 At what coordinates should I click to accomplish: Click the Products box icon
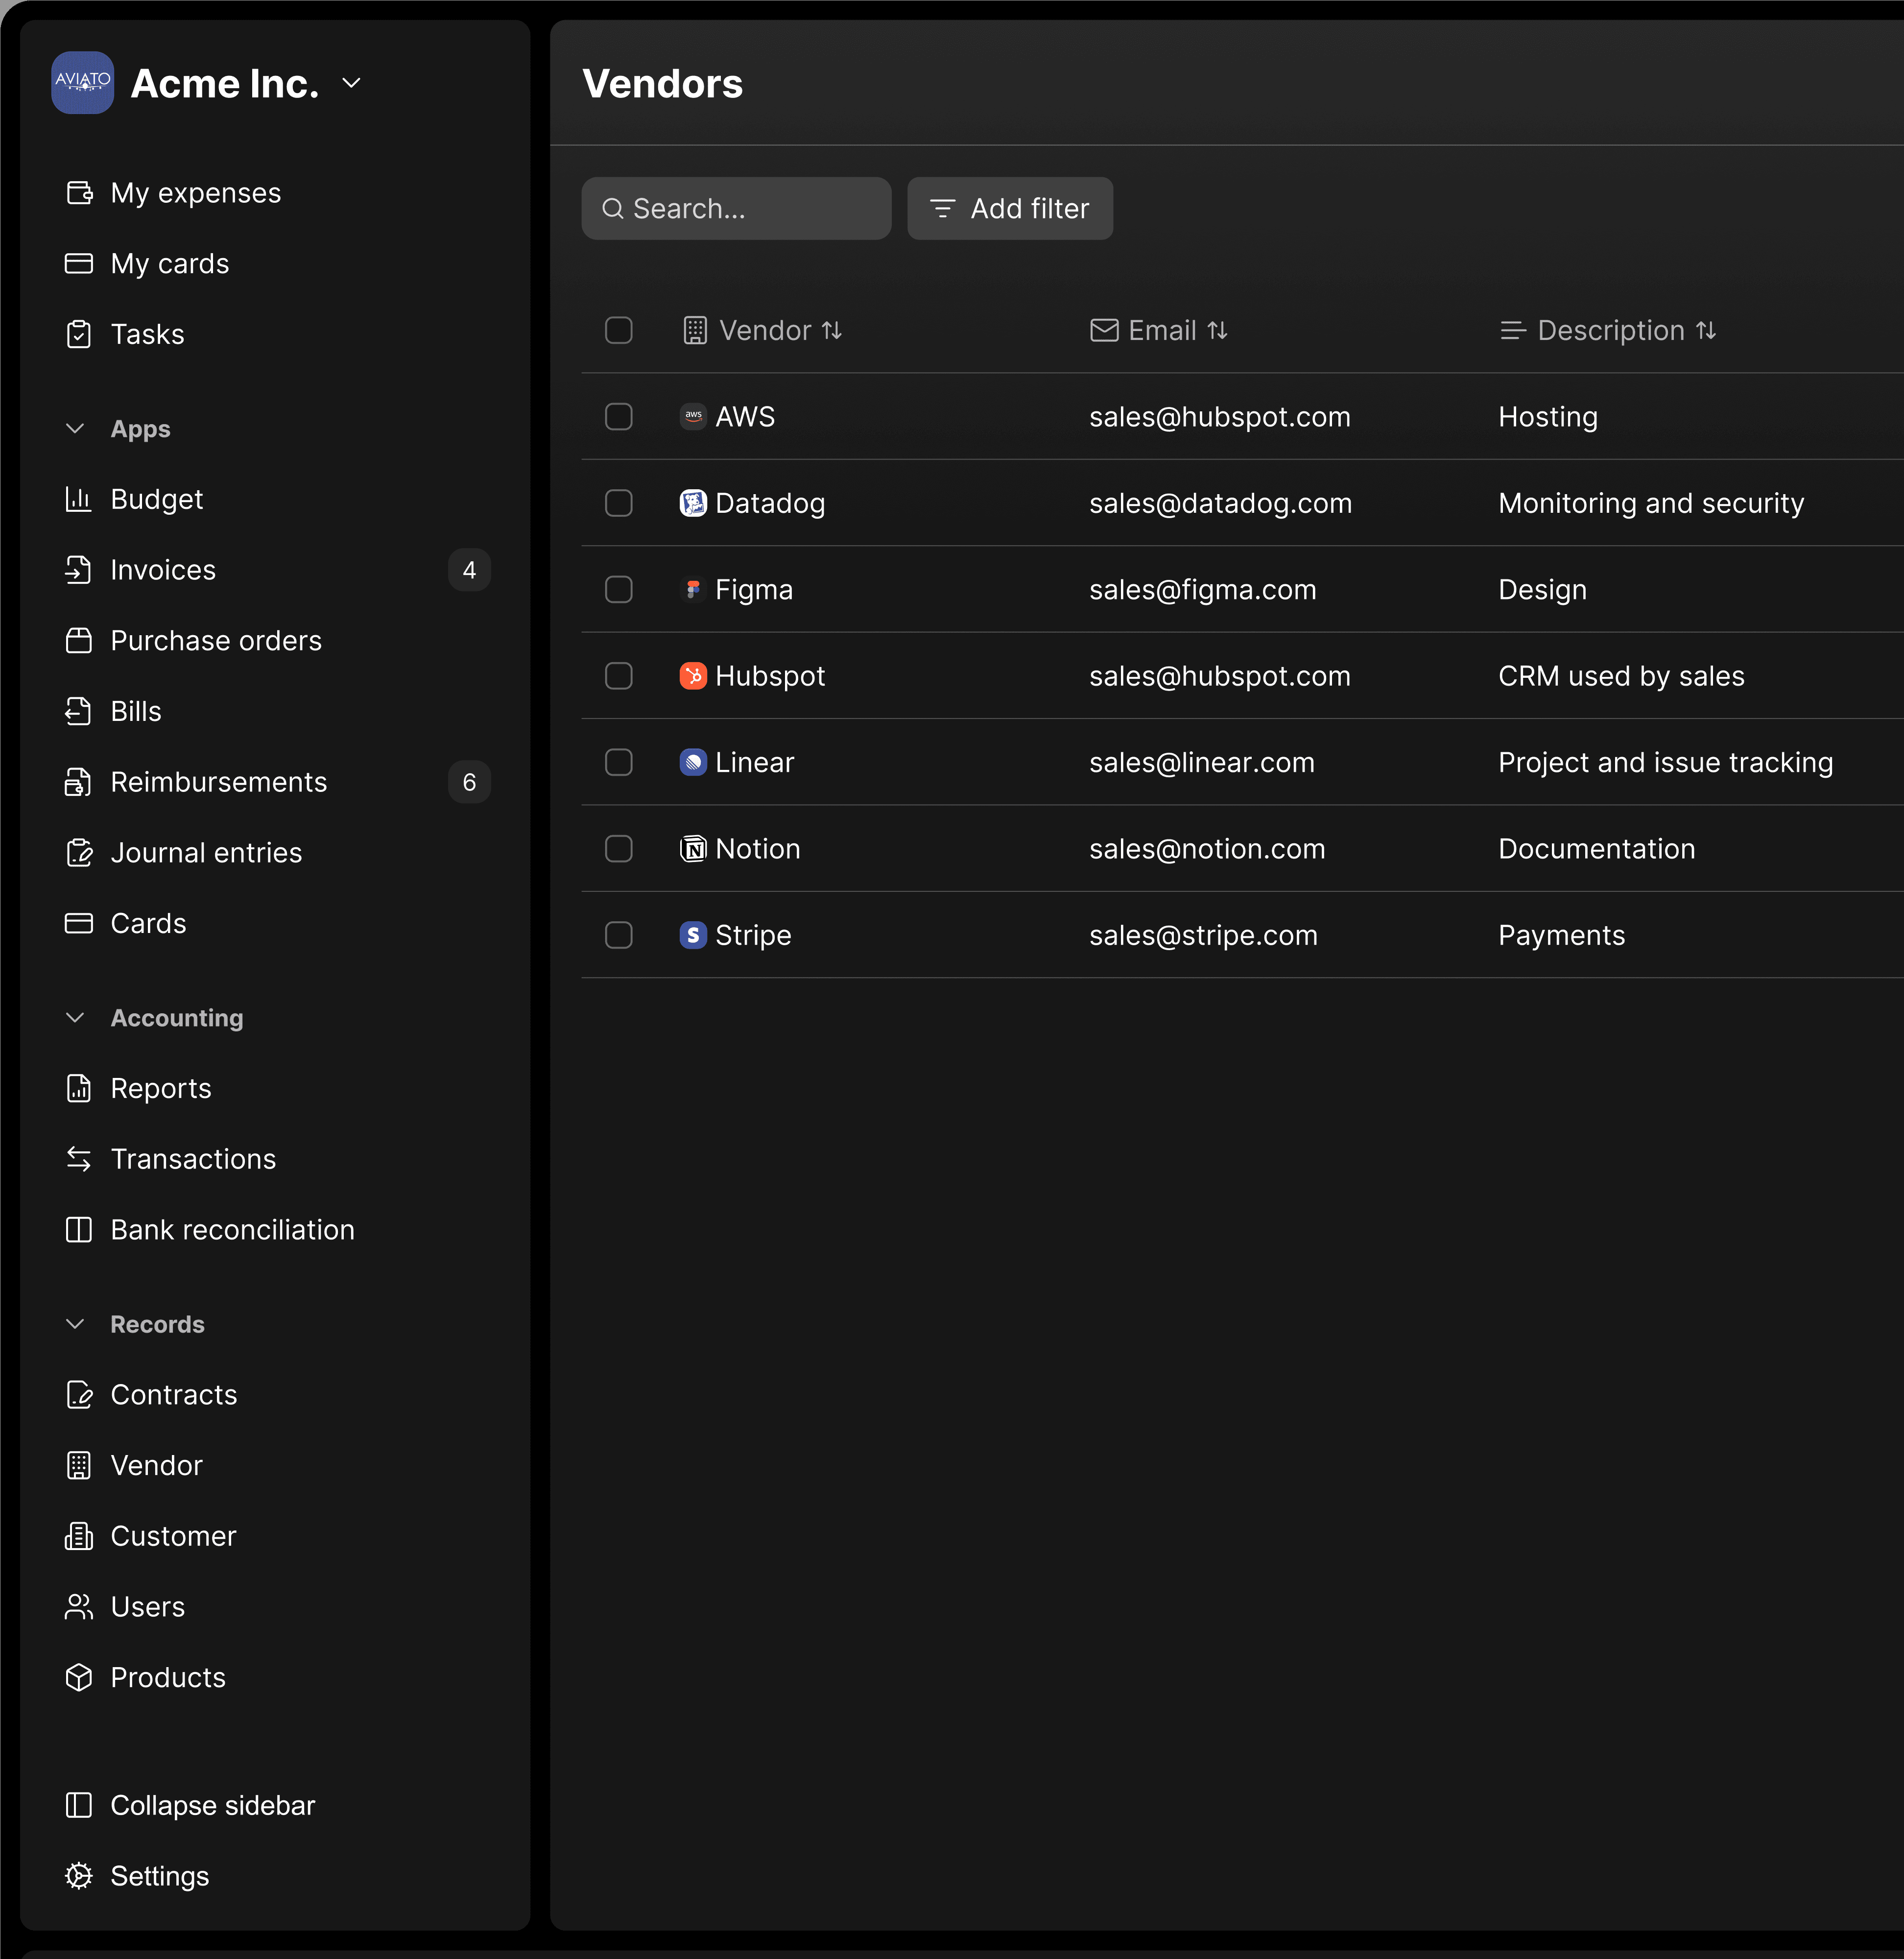pyautogui.click(x=79, y=1677)
